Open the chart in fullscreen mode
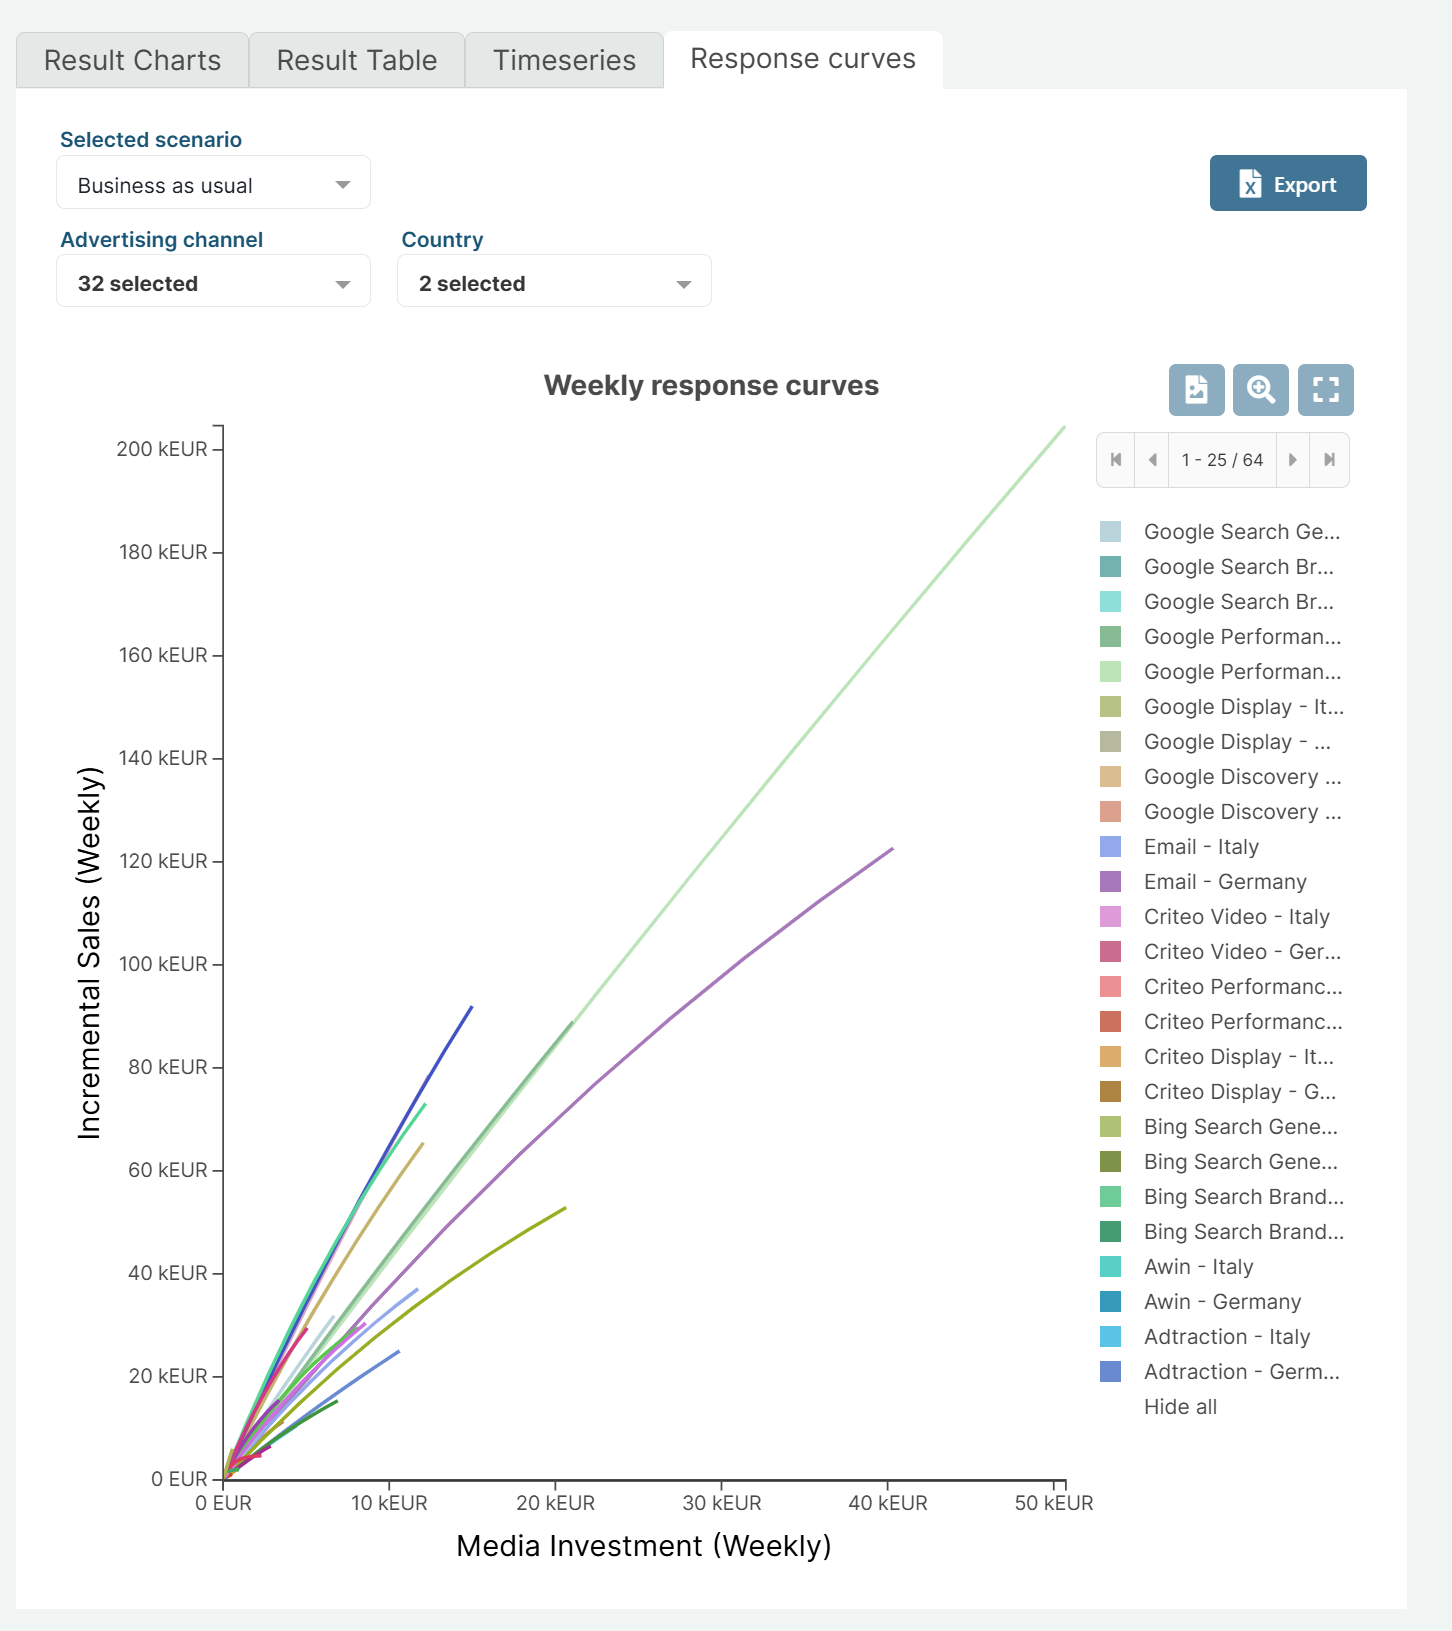This screenshot has width=1452, height=1631. coord(1325,389)
